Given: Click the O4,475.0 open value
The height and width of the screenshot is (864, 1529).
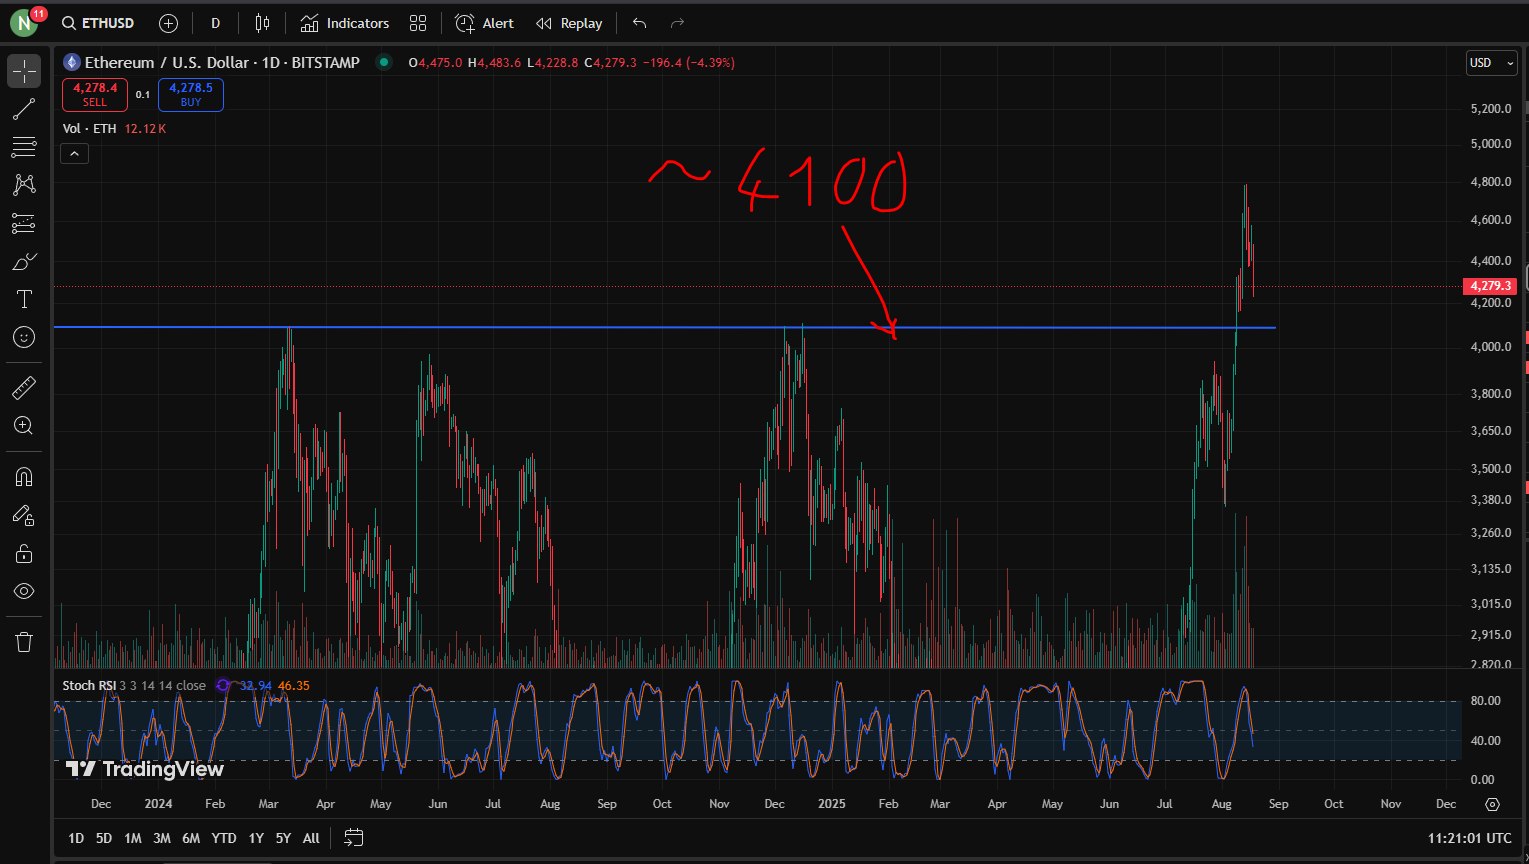Looking at the screenshot, I should point(435,62).
